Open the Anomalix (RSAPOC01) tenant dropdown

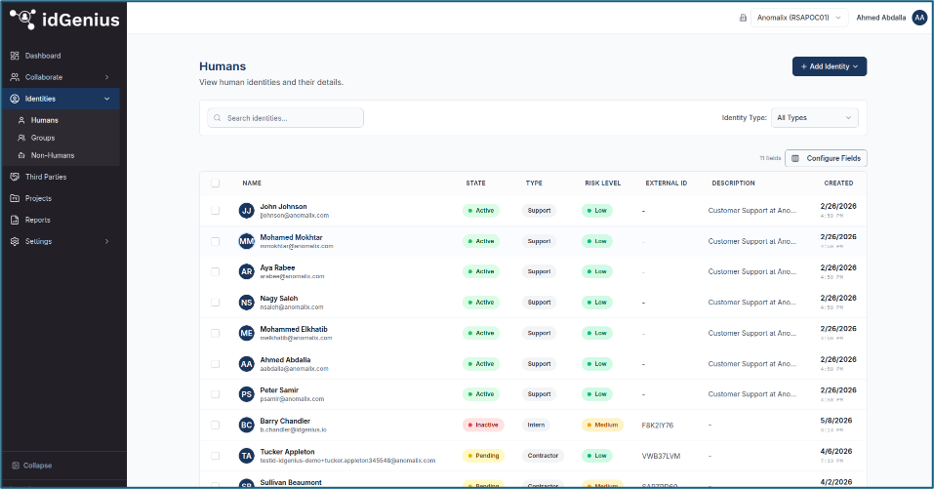pos(799,18)
